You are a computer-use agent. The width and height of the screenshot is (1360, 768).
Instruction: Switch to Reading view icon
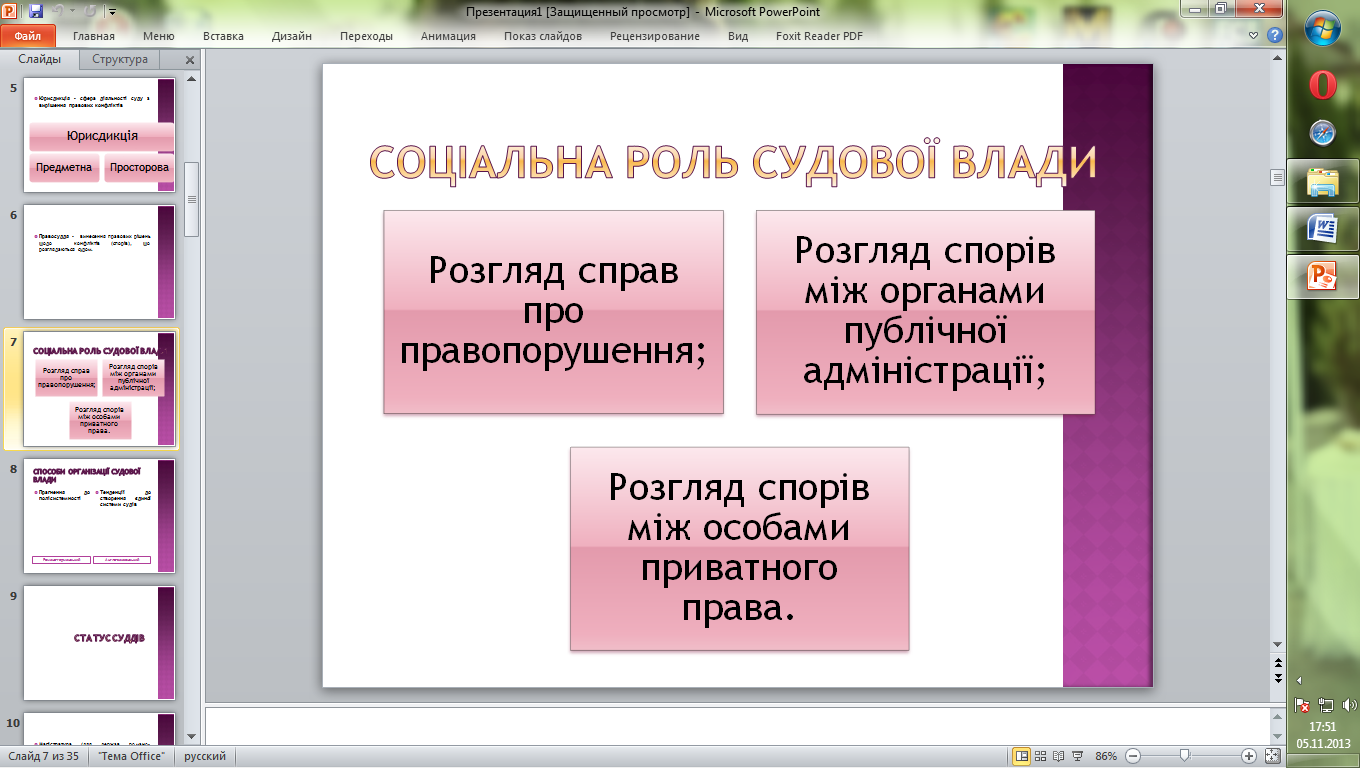1058,756
